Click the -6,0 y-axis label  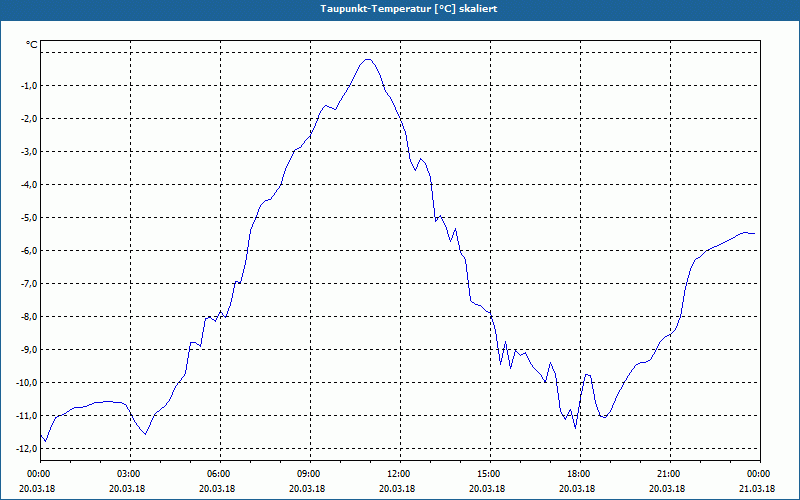(x=29, y=251)
